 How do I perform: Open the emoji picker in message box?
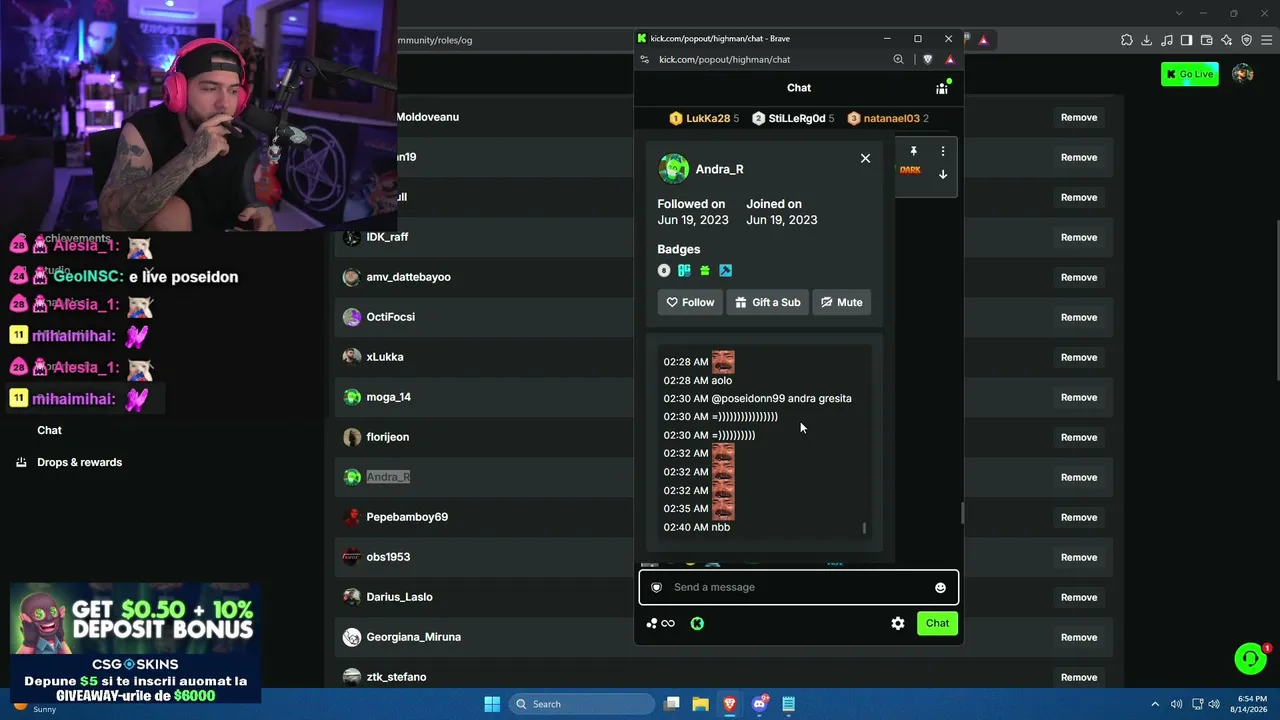click(x=940, y=587)
